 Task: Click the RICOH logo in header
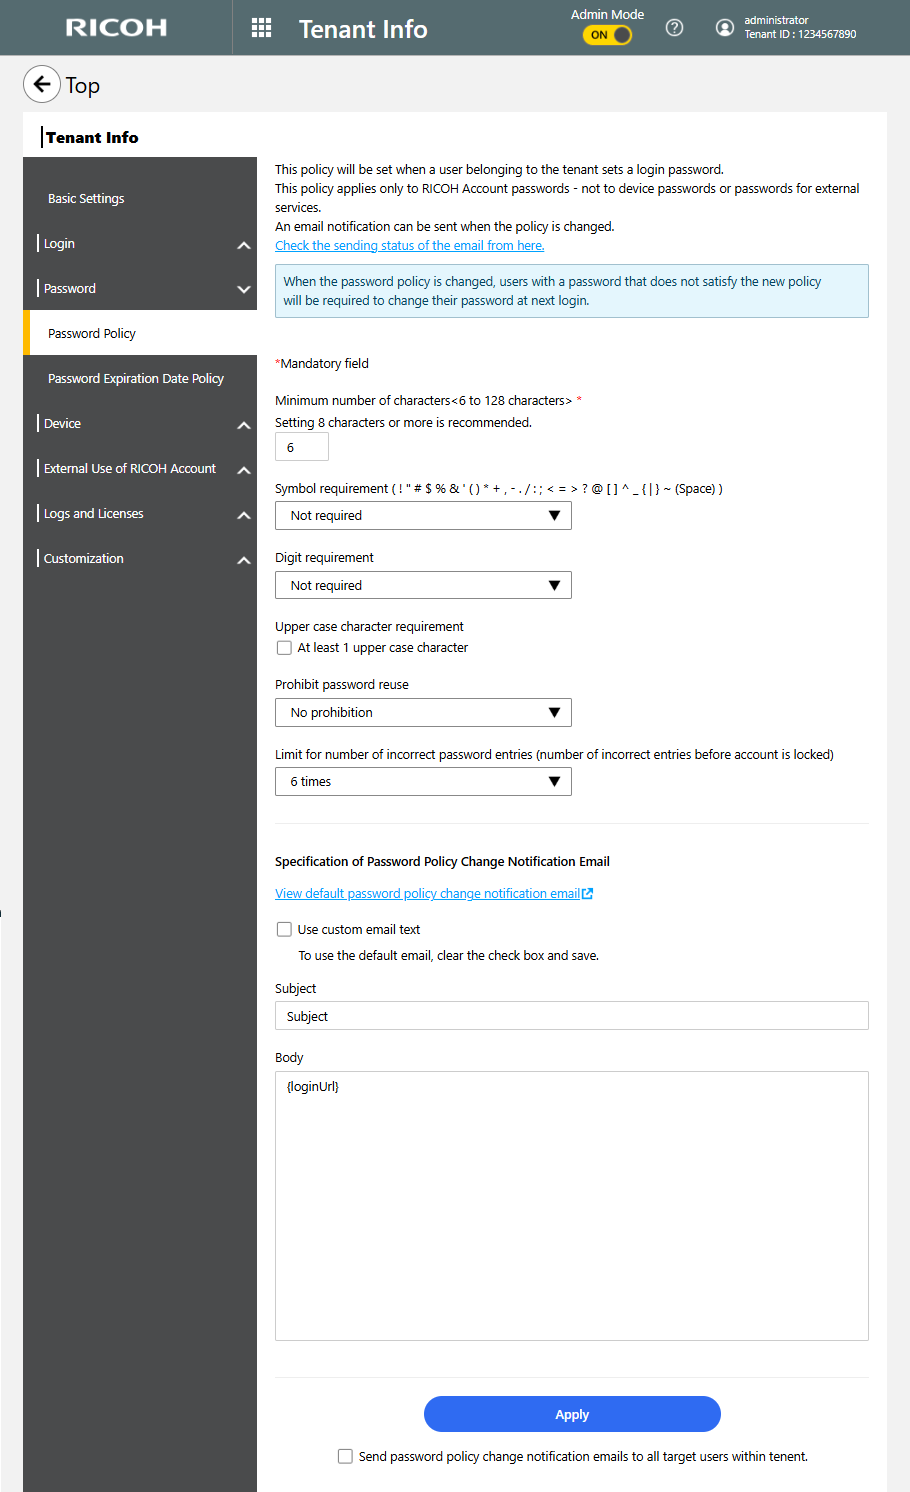click(x=116, y=28)
